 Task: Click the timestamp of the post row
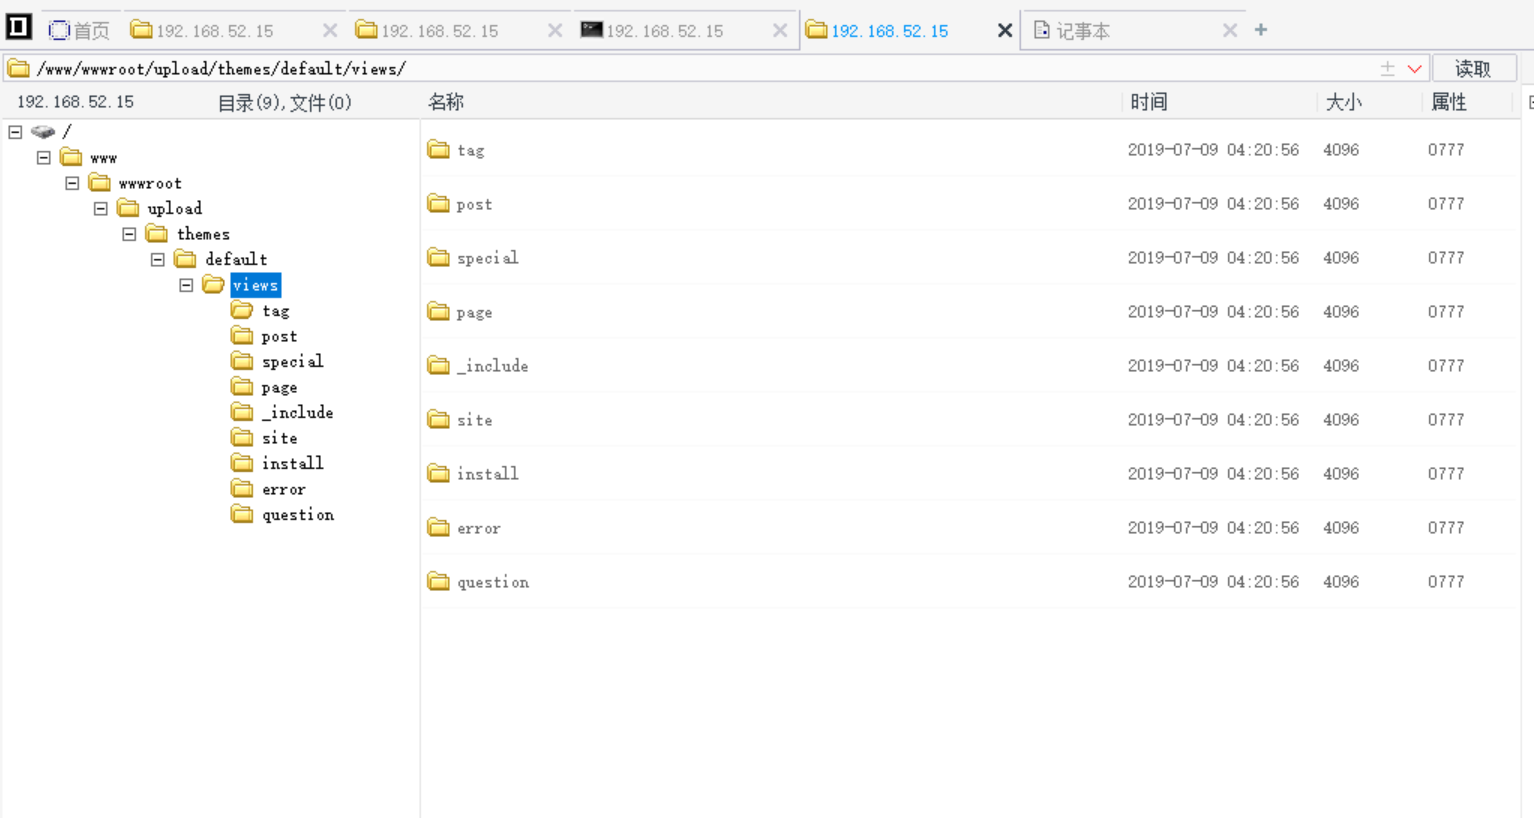[x=1213, y=204]
